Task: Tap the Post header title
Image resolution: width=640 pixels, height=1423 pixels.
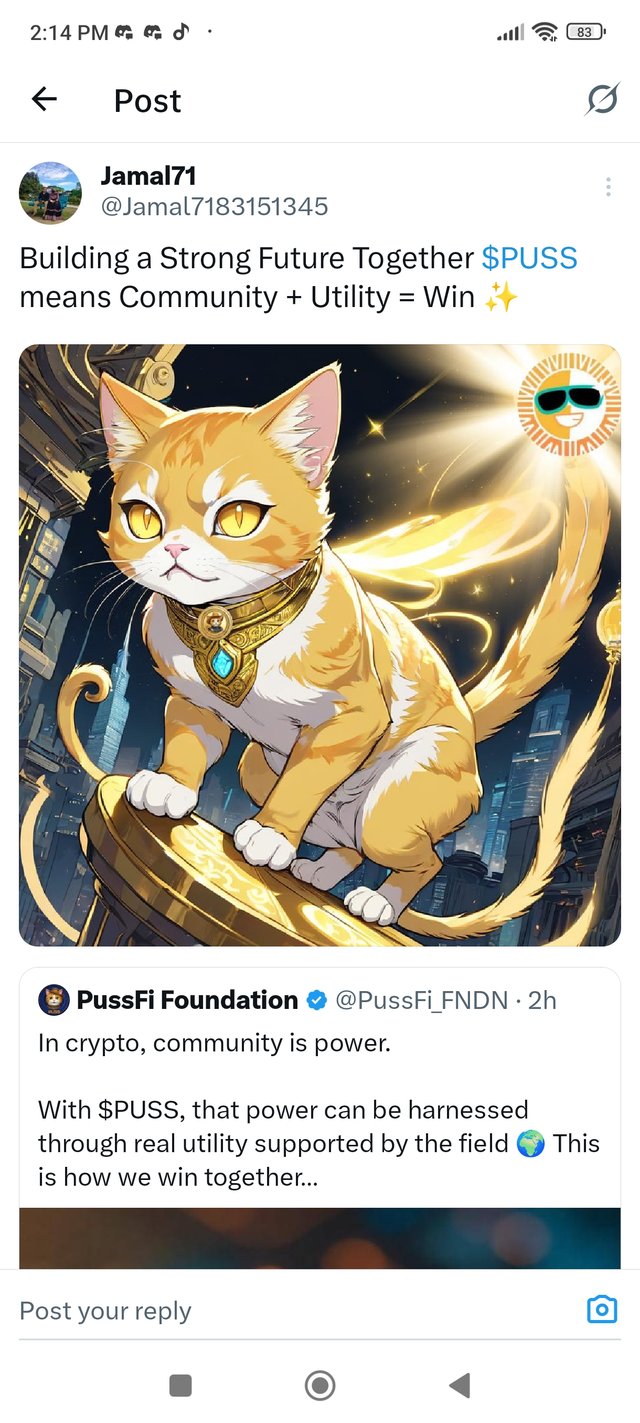Action: pyautogui.click(x=147, y=100)
